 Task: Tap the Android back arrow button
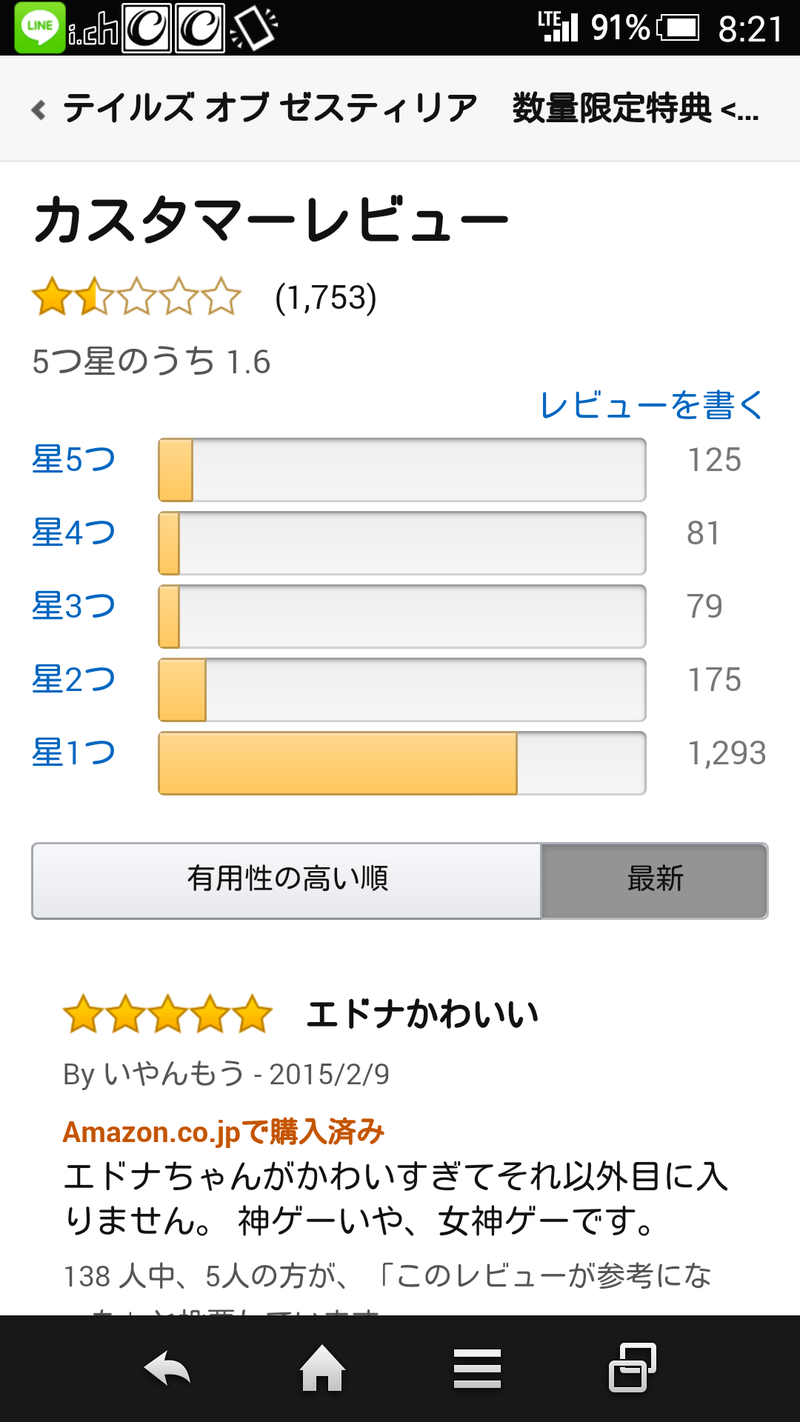point(167,1368)
